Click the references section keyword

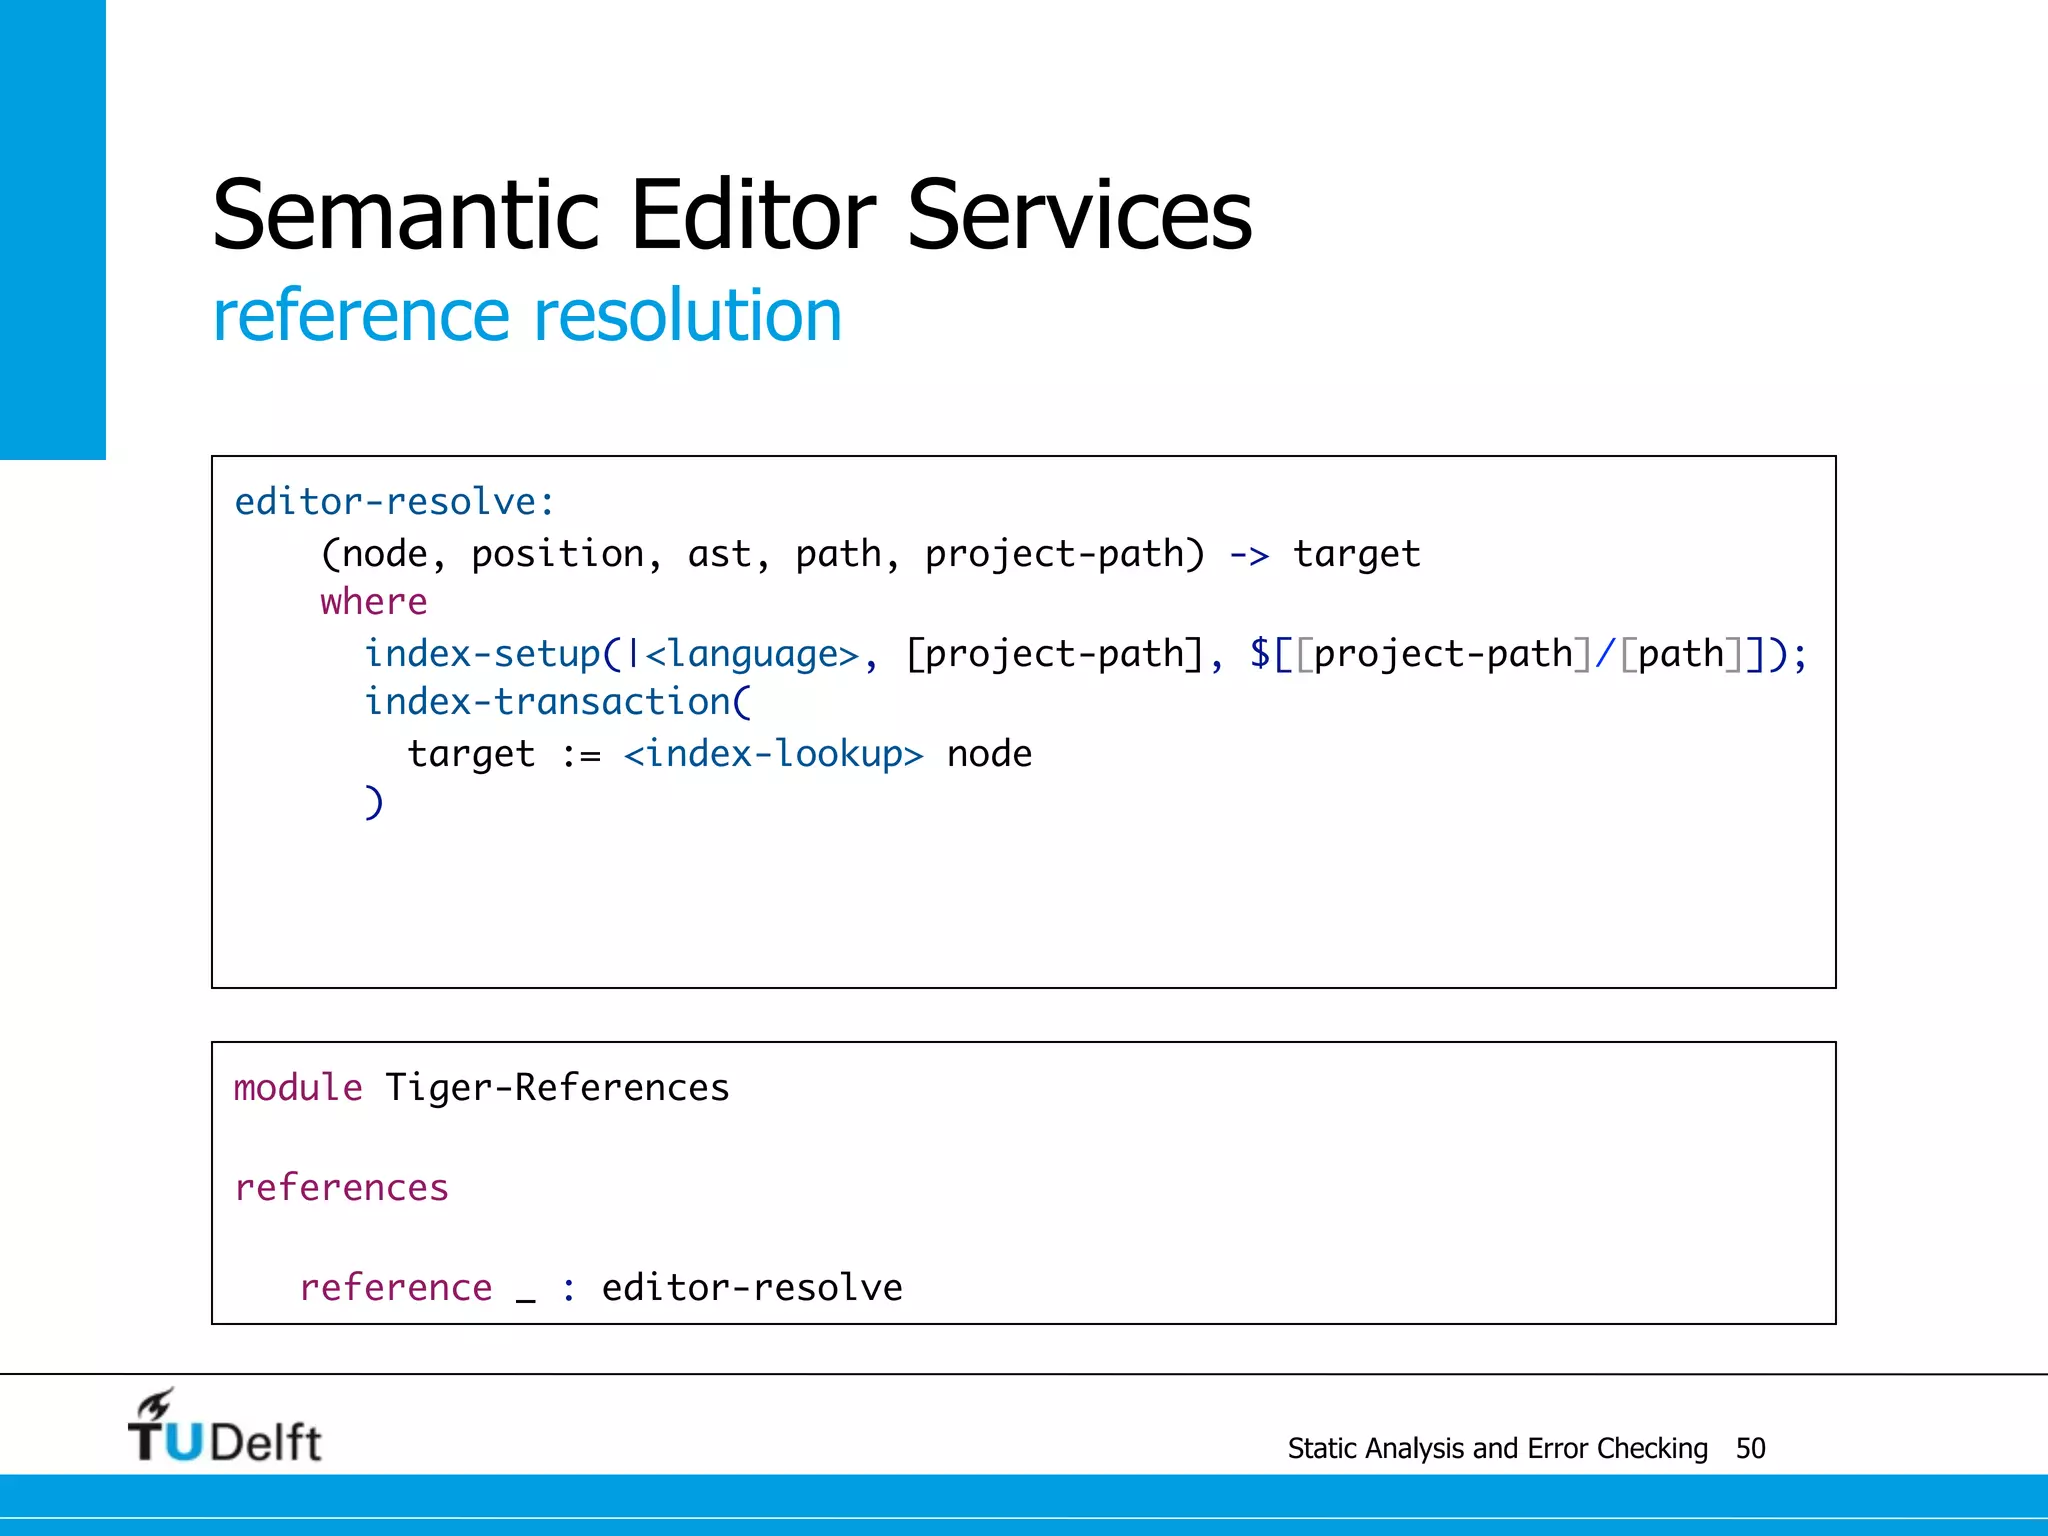341,1187
